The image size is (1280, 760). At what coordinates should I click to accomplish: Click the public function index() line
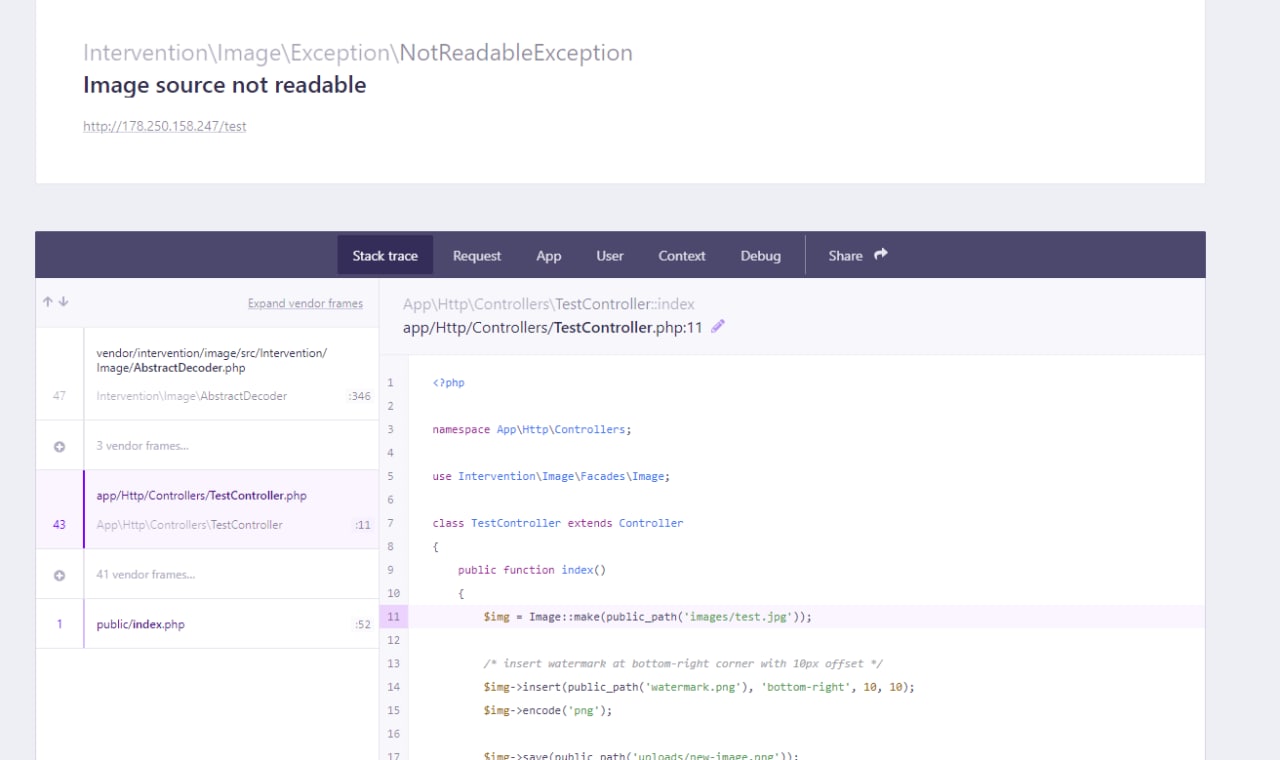[x=532, y=570]
